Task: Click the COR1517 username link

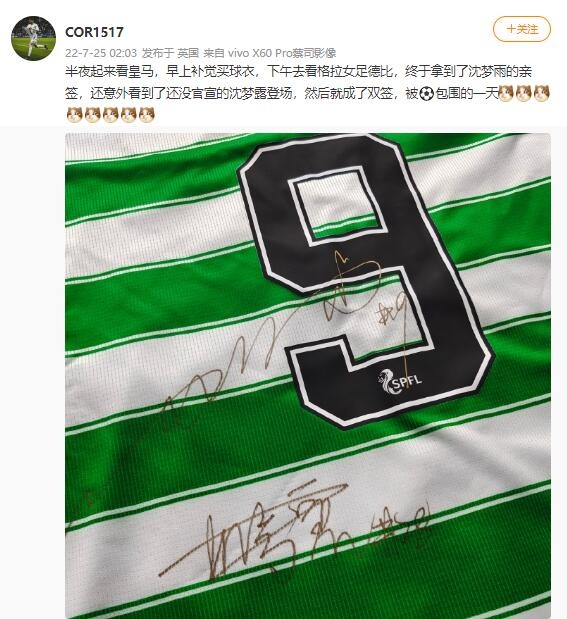Action: [x=94, y=32]
